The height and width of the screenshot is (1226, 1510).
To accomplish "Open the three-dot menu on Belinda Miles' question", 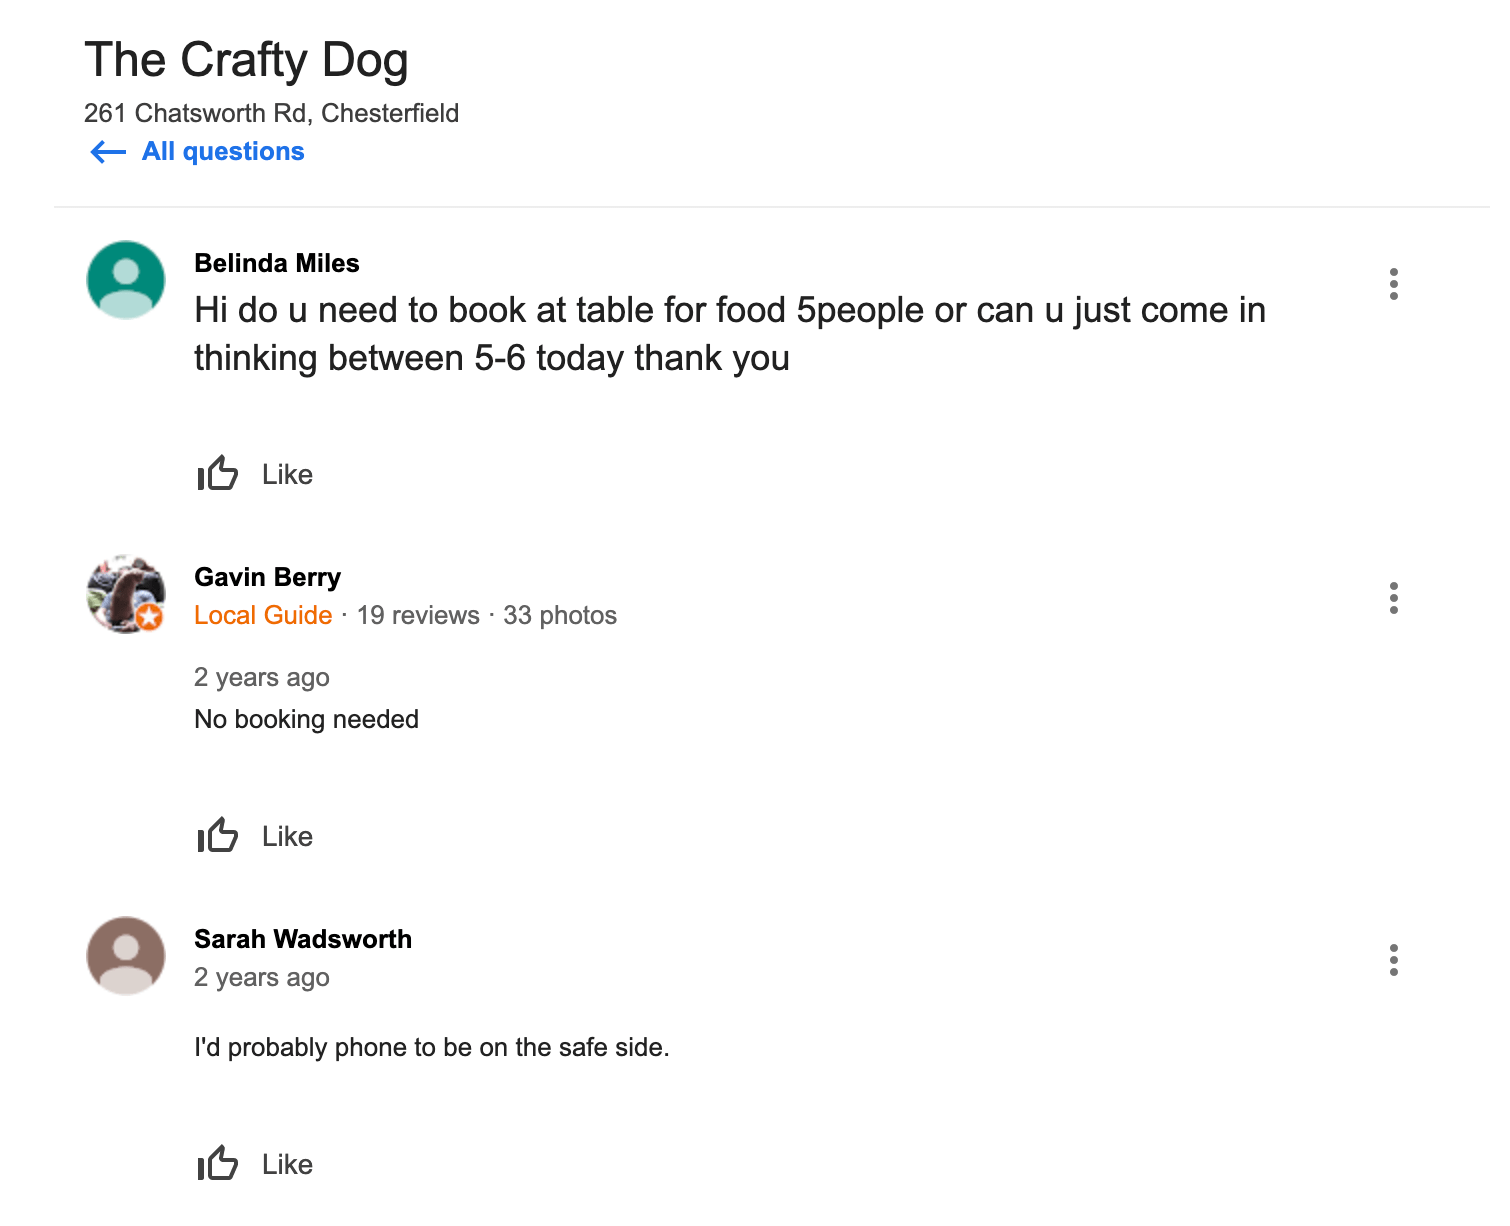I will tap(1393, 284).
